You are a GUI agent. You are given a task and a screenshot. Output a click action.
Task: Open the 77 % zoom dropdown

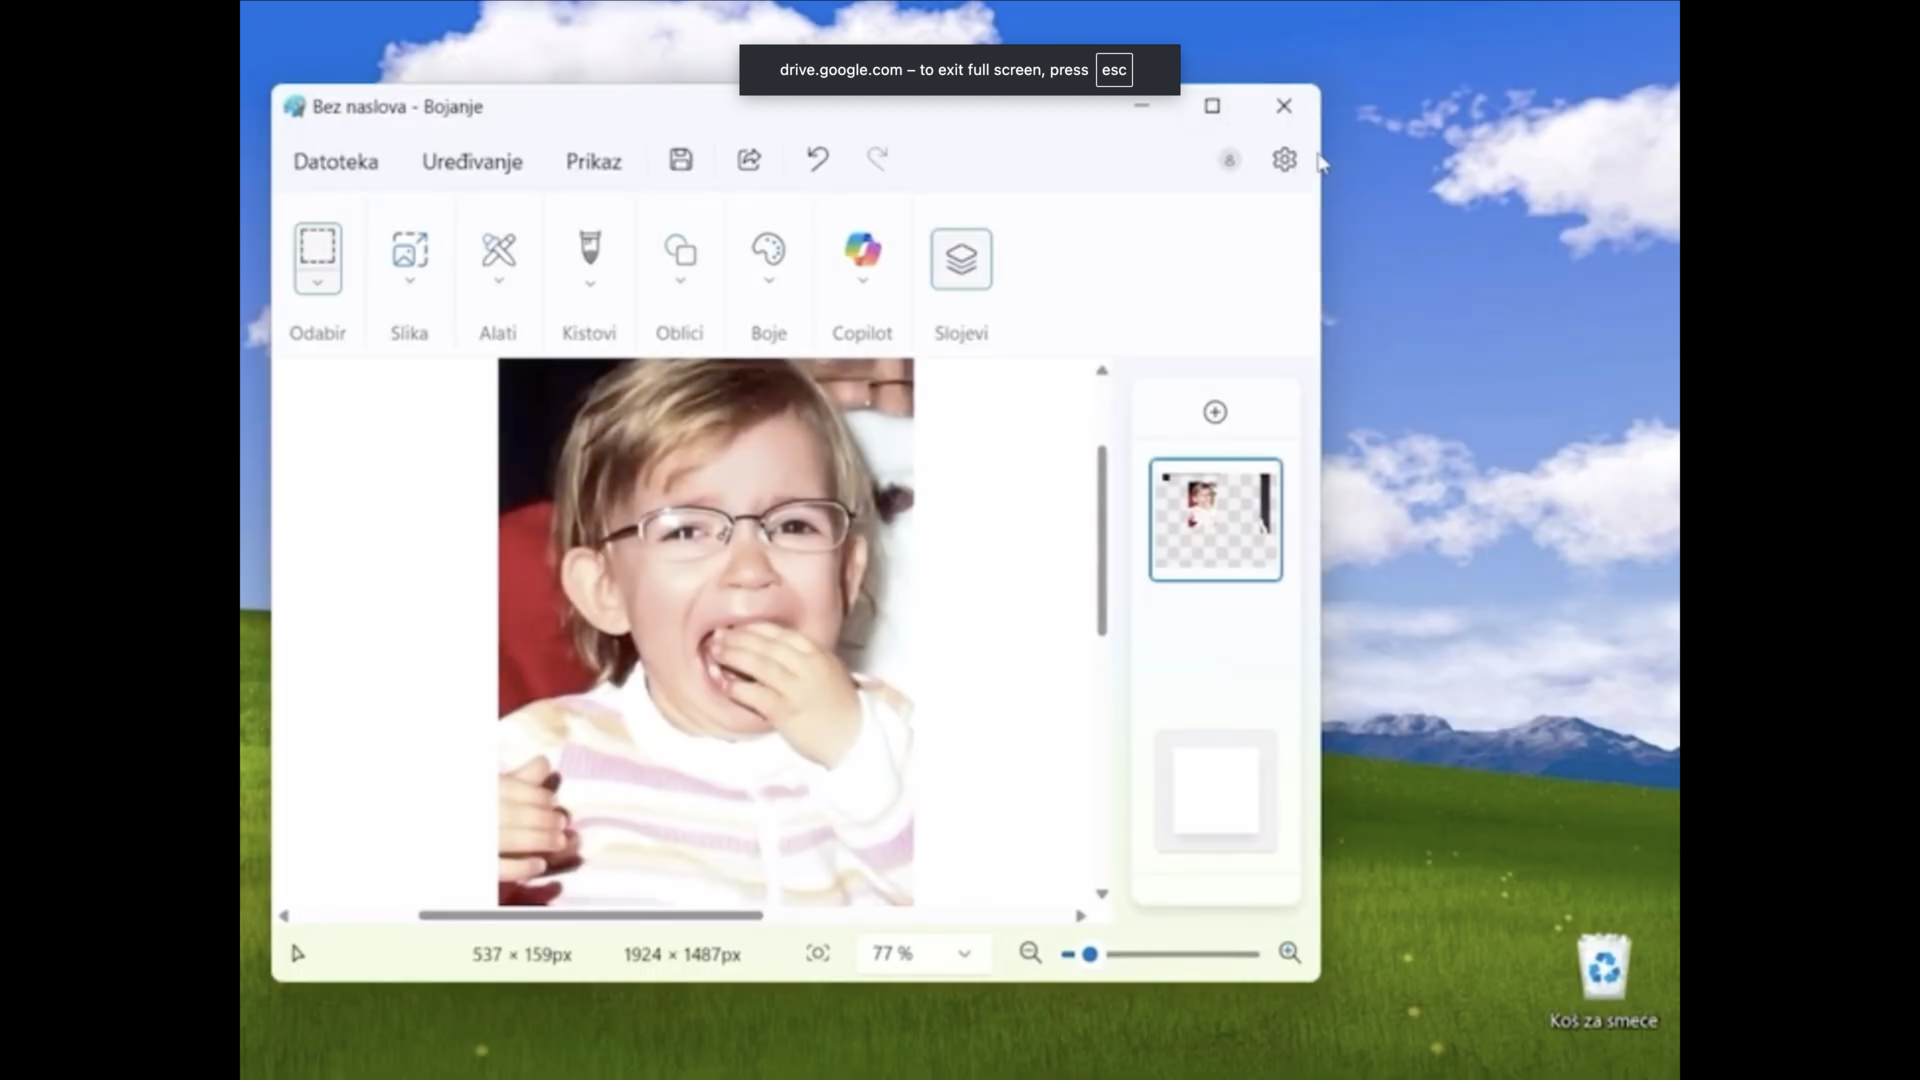pos(963,954)
